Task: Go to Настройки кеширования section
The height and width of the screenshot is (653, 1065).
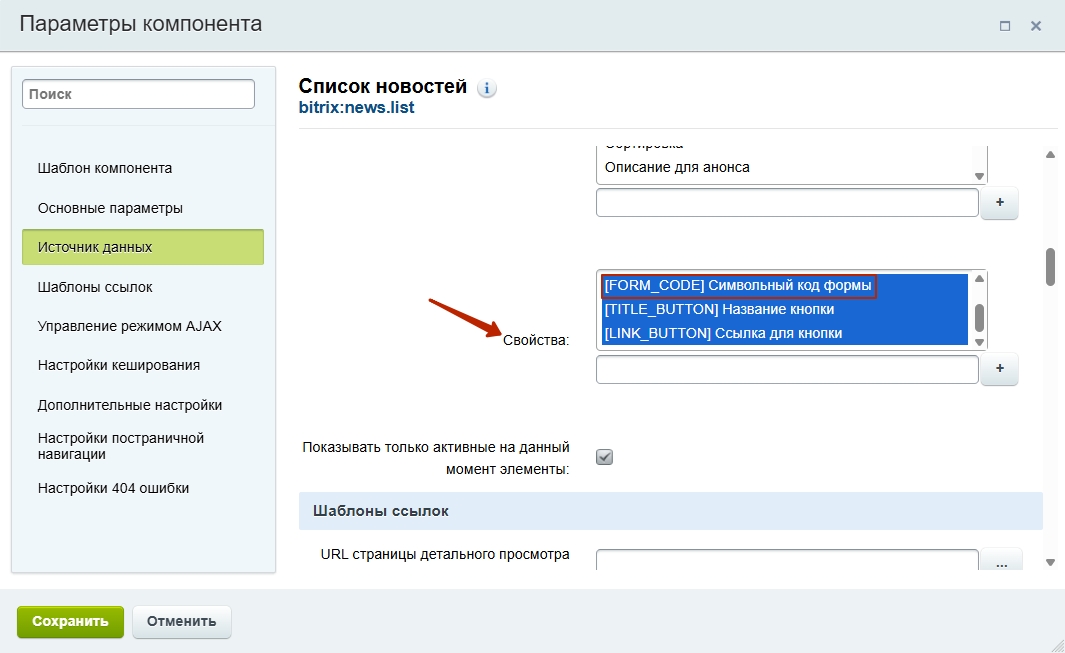Action: pos(118,365)
